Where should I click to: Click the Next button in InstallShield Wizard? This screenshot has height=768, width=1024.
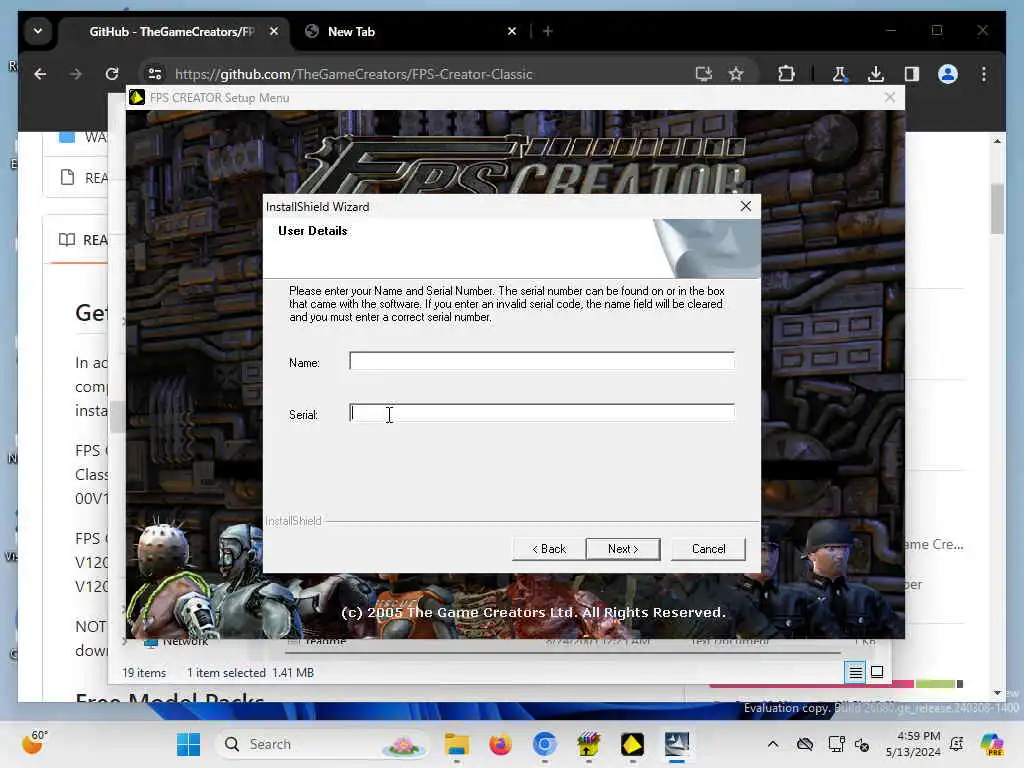pyautogui.click(x=622, y=549)
